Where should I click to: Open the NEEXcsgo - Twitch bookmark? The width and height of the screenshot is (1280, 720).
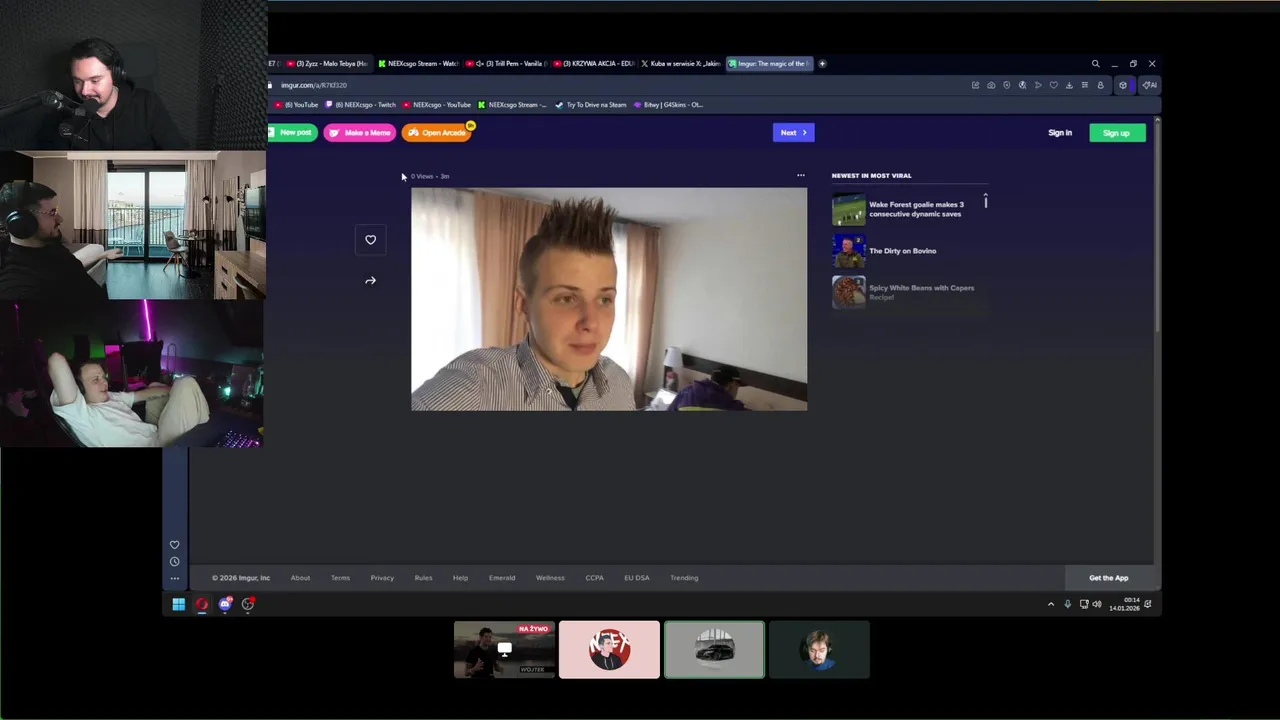coord(360,105)
